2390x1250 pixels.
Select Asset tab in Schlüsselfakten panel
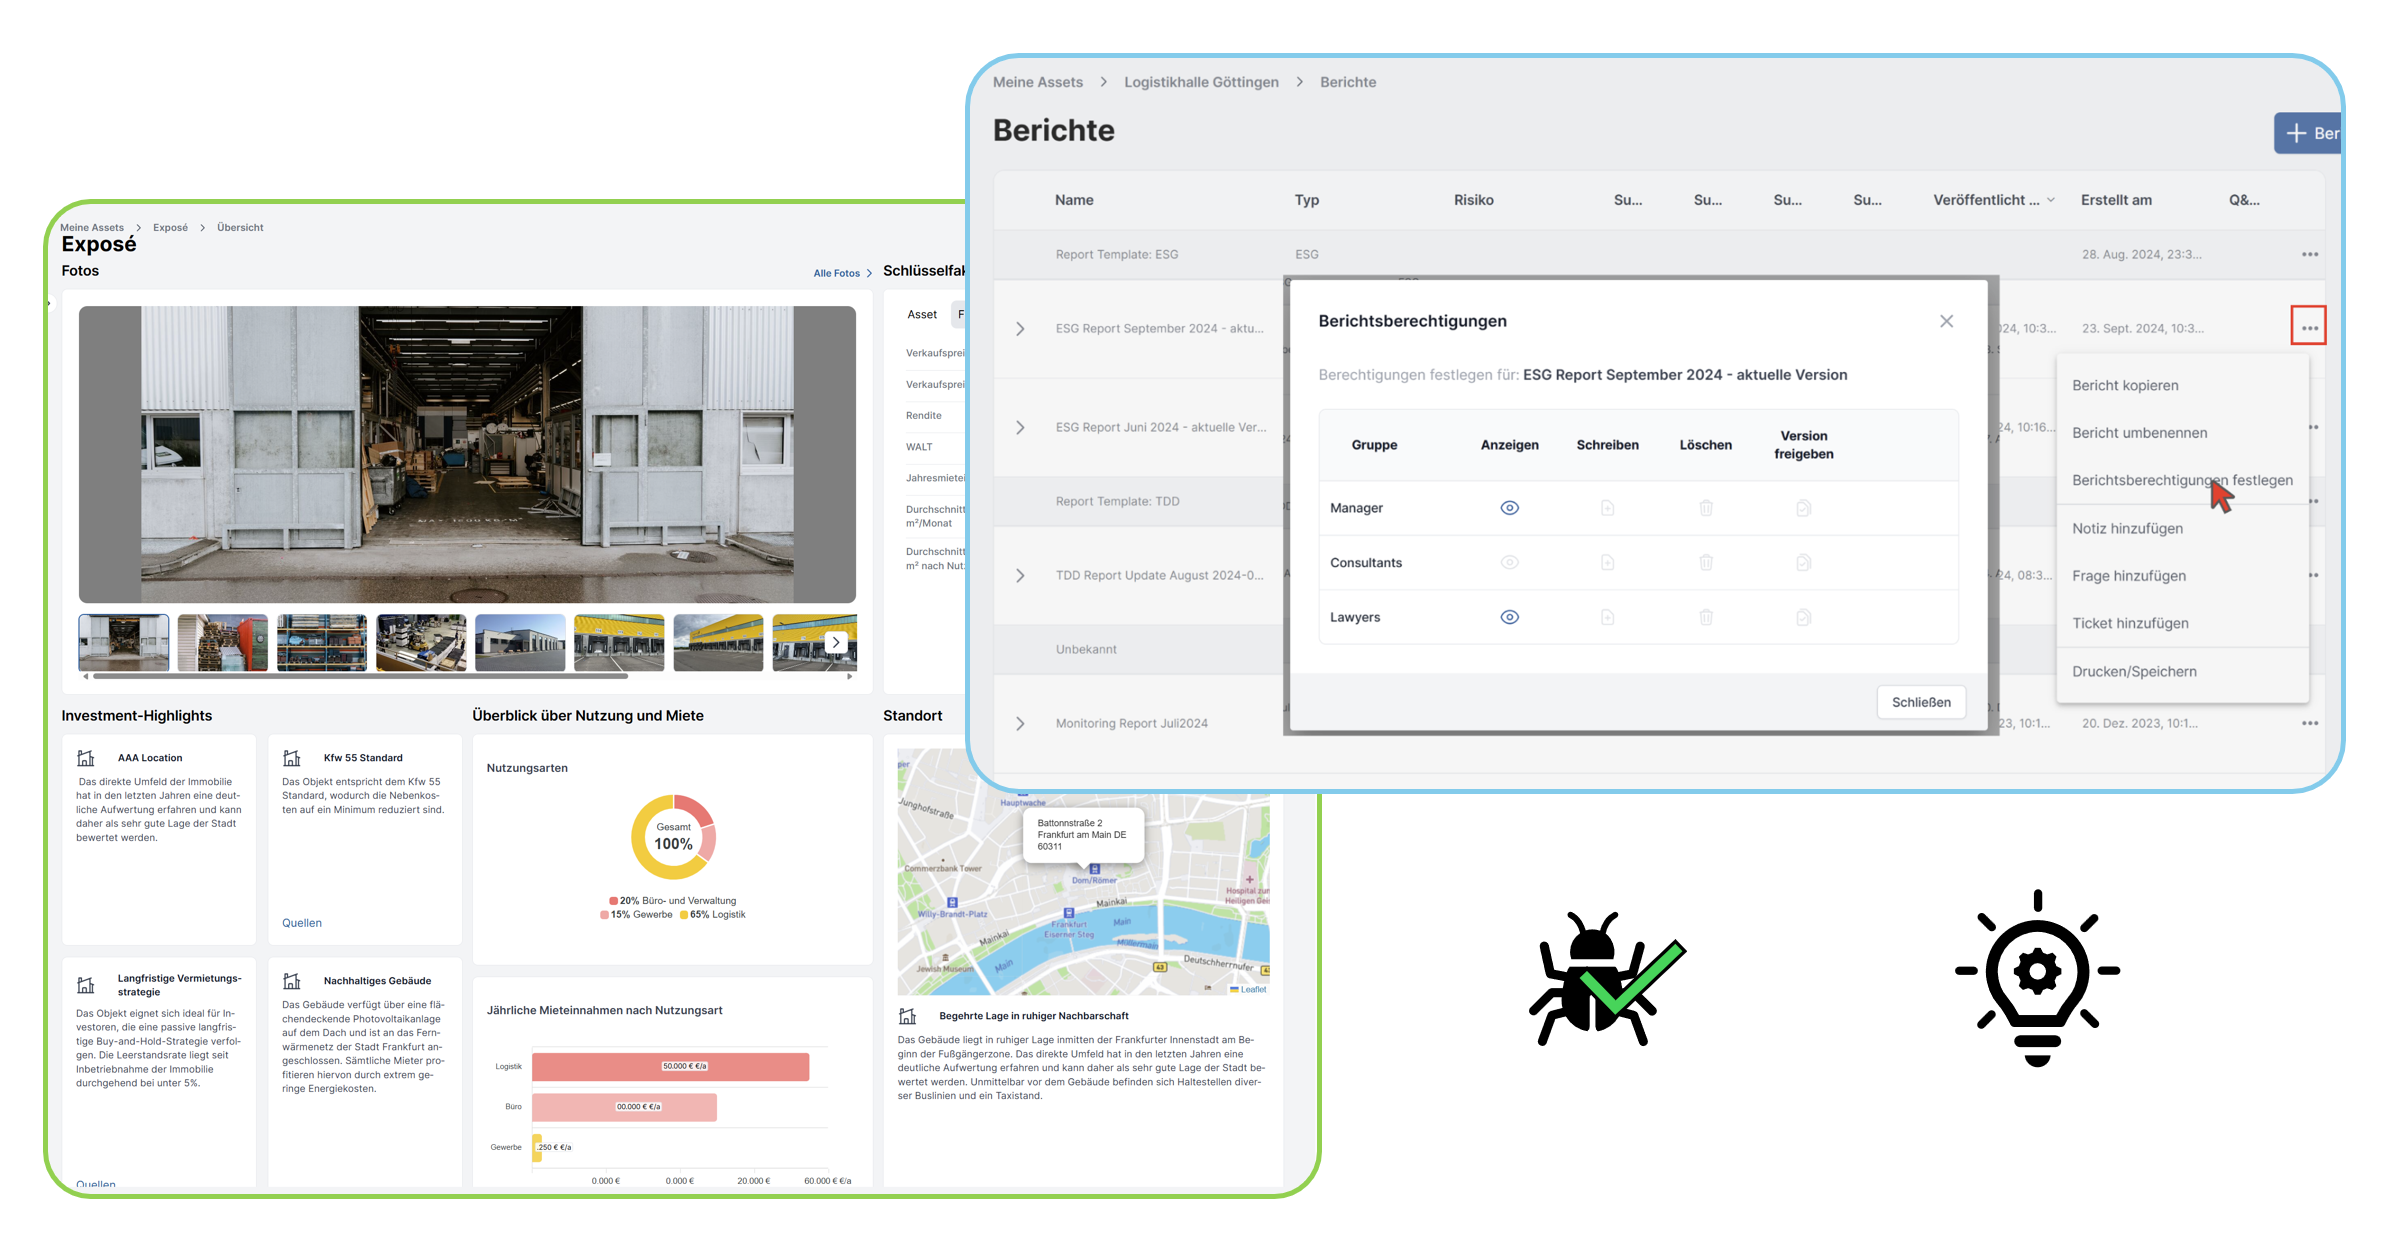coord(922,314)
